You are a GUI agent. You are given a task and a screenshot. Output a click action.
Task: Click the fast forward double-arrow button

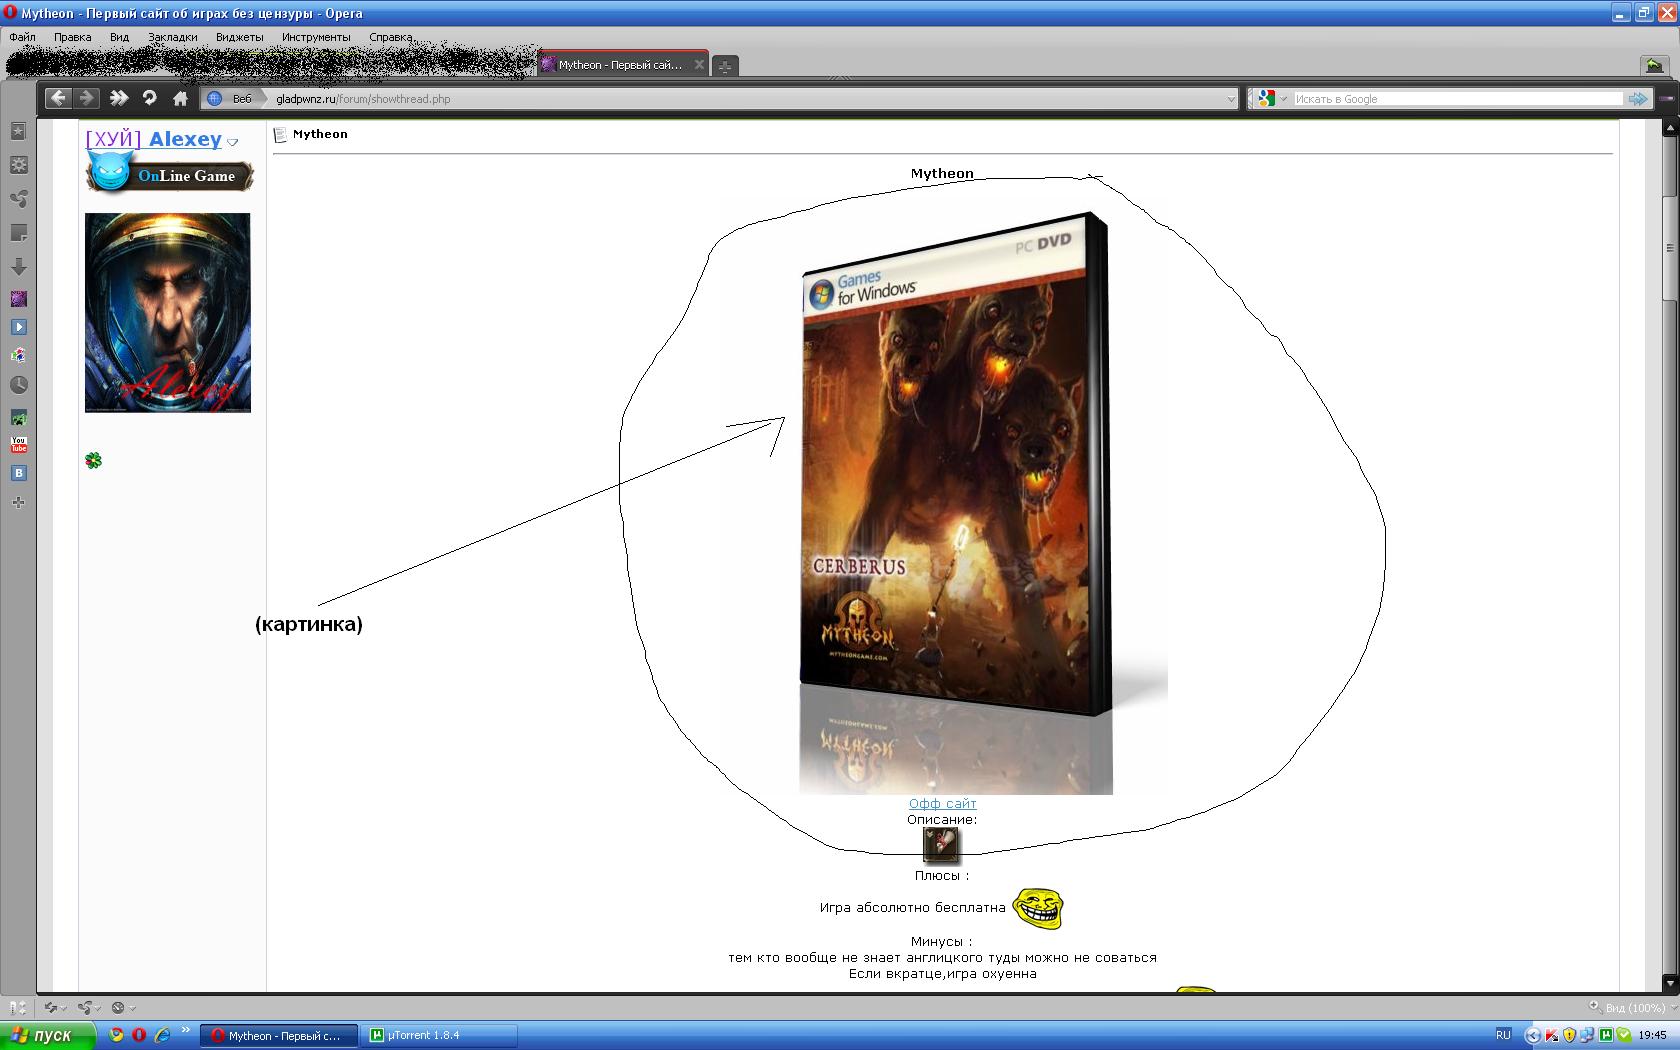click(119, 98)
